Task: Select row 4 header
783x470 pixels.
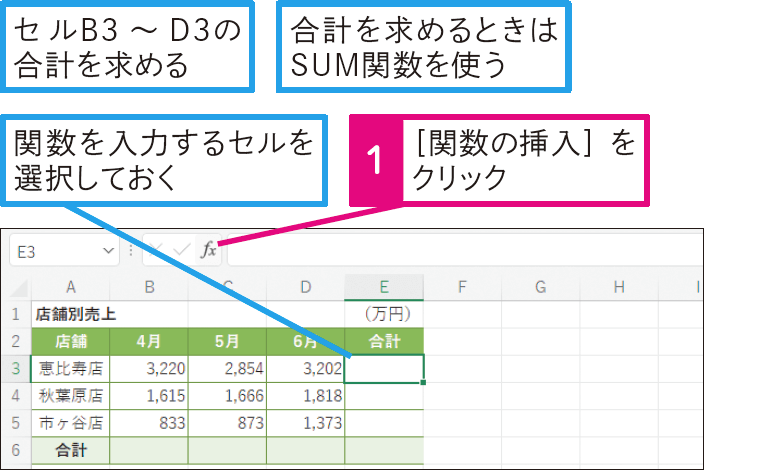Action: [16, 396]
